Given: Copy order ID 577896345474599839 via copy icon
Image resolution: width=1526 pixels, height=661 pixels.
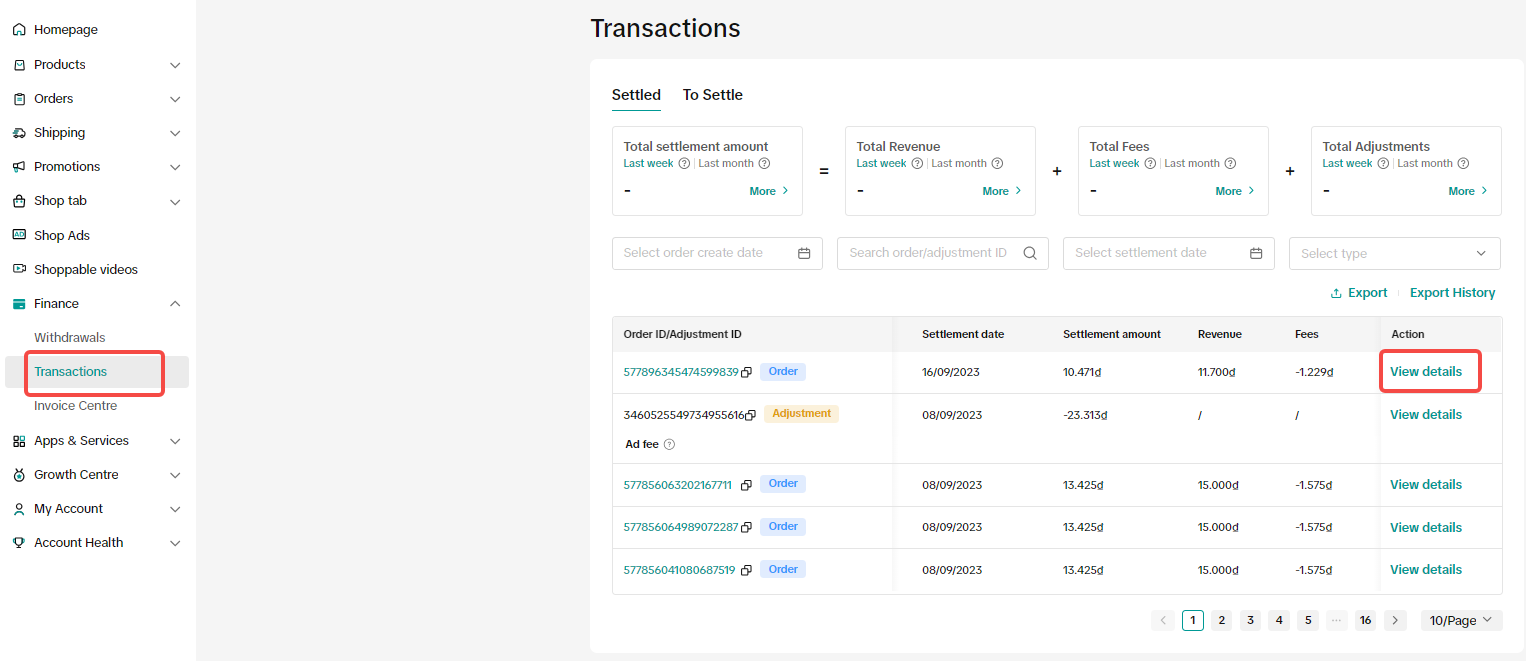Looking at the screenshot, I should pyautogui.click(x=746, y=372).
